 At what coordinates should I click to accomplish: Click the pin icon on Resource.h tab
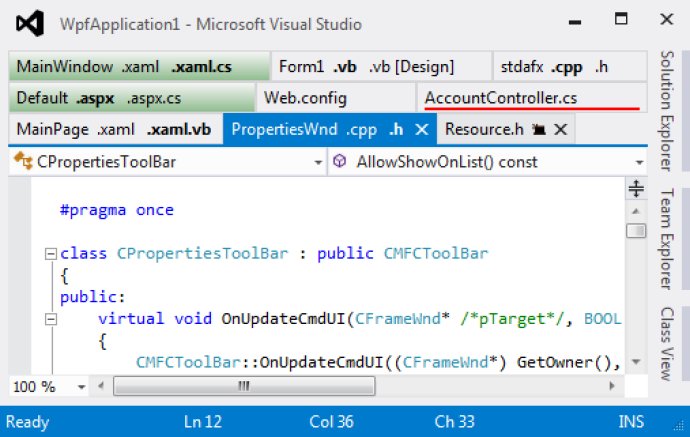pos(539,129)
